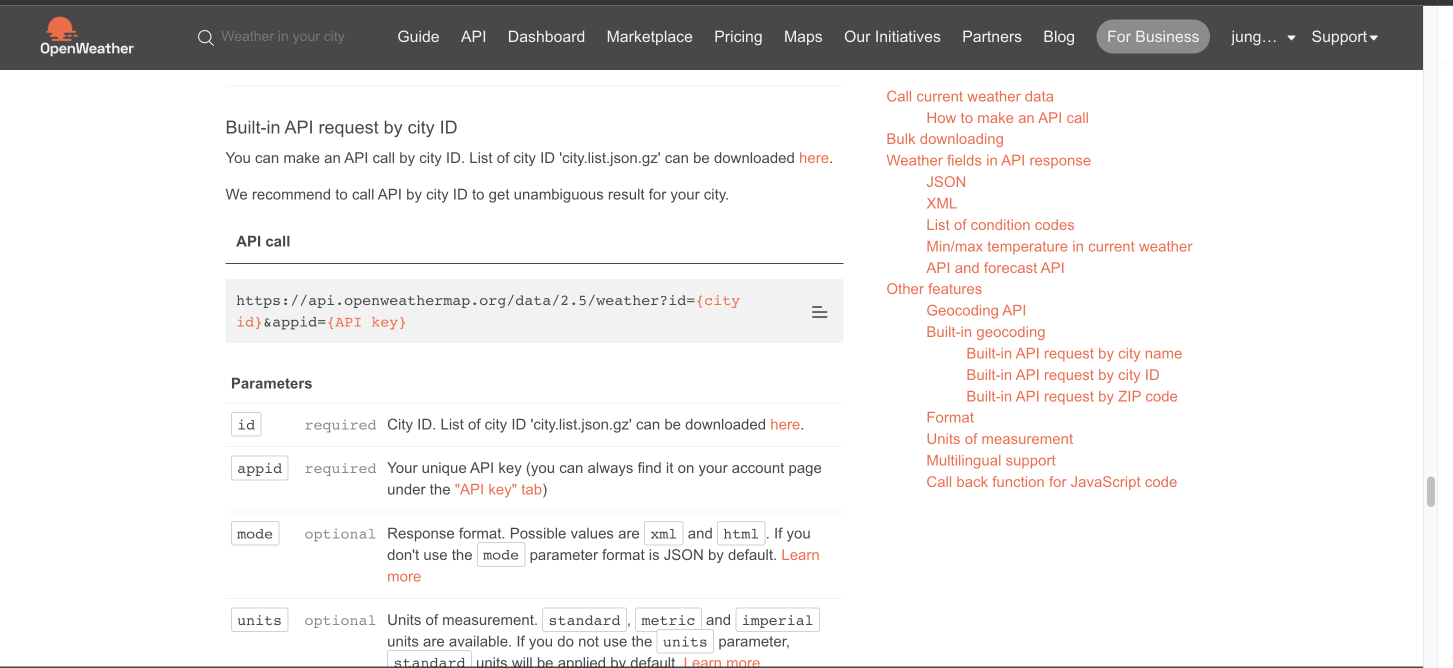
Task: Click the 'xml' value tag
Action: (x=663, y=534)
